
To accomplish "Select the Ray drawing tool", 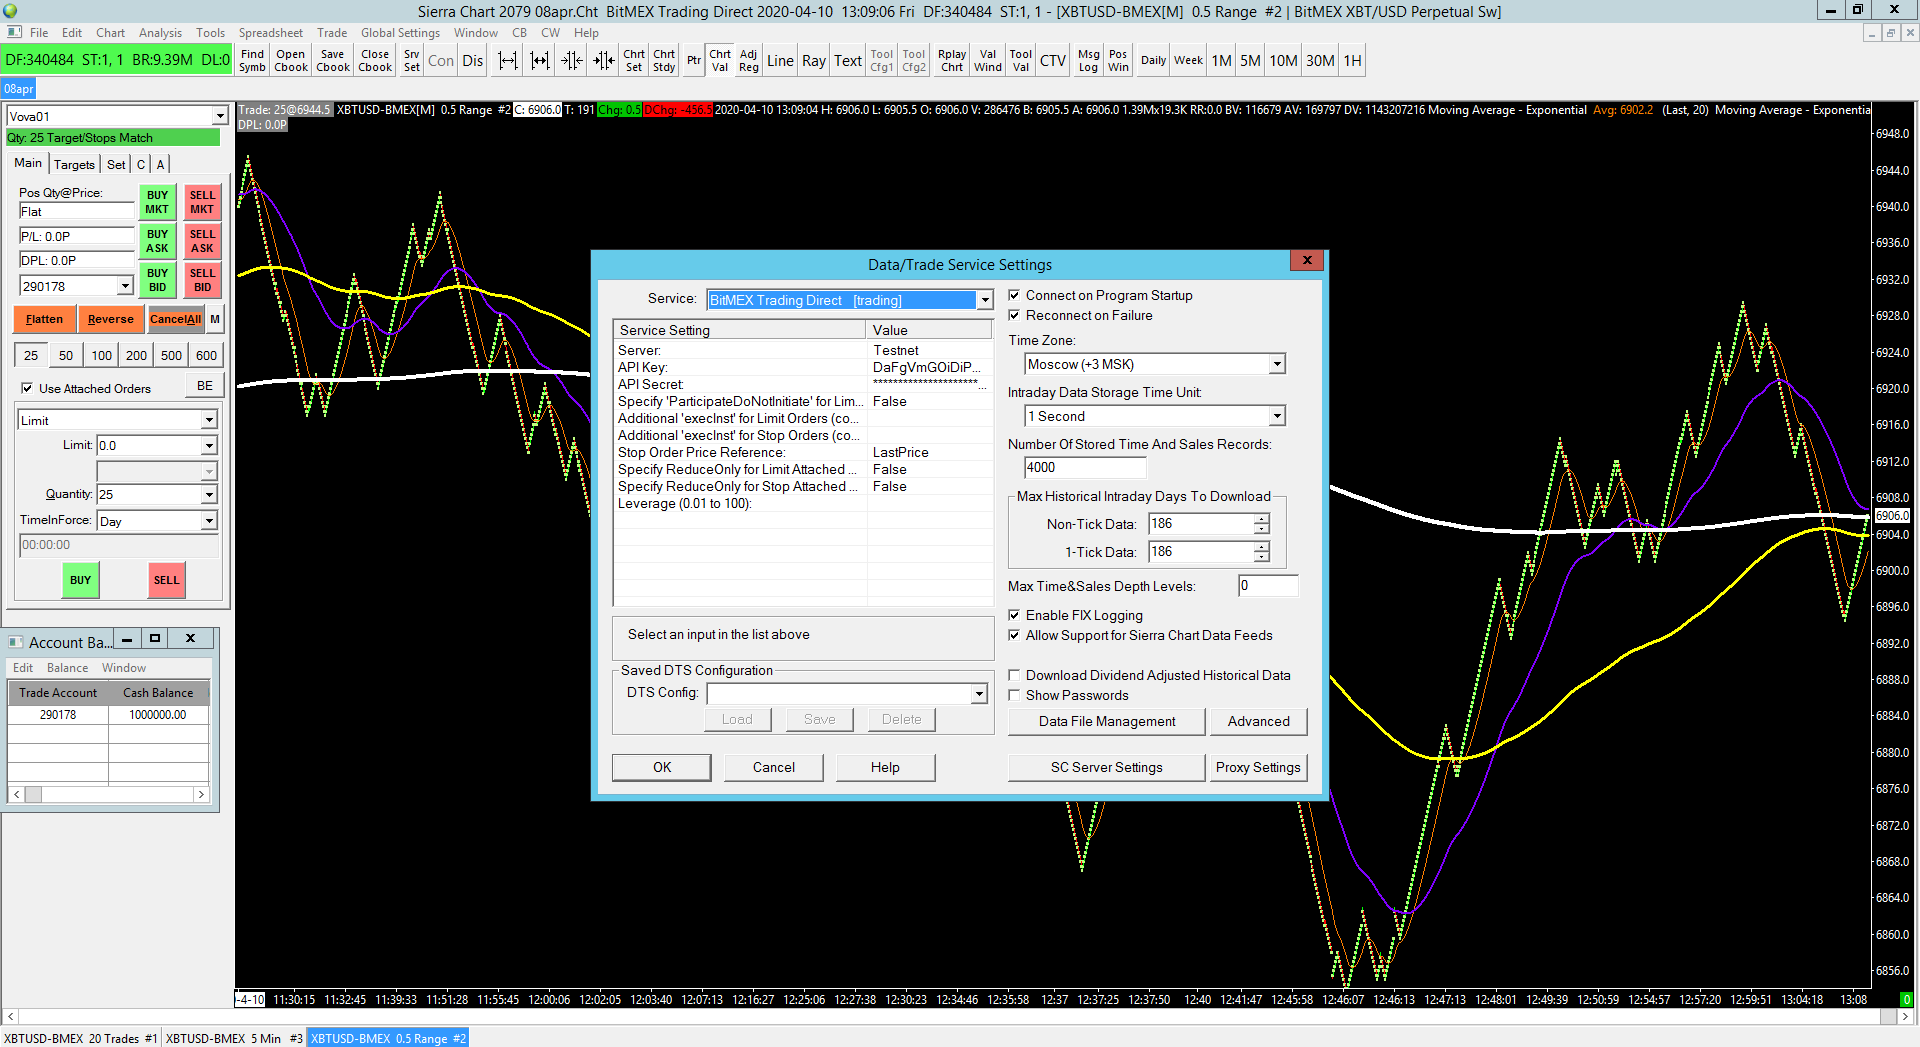I will [814, 61].
